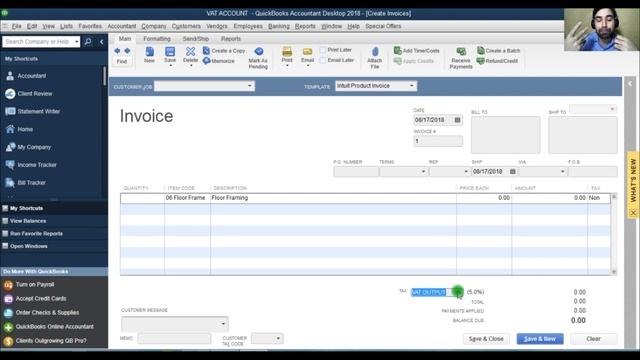Click the P.O. Number field
640x360 pixels.
(356, 172)
